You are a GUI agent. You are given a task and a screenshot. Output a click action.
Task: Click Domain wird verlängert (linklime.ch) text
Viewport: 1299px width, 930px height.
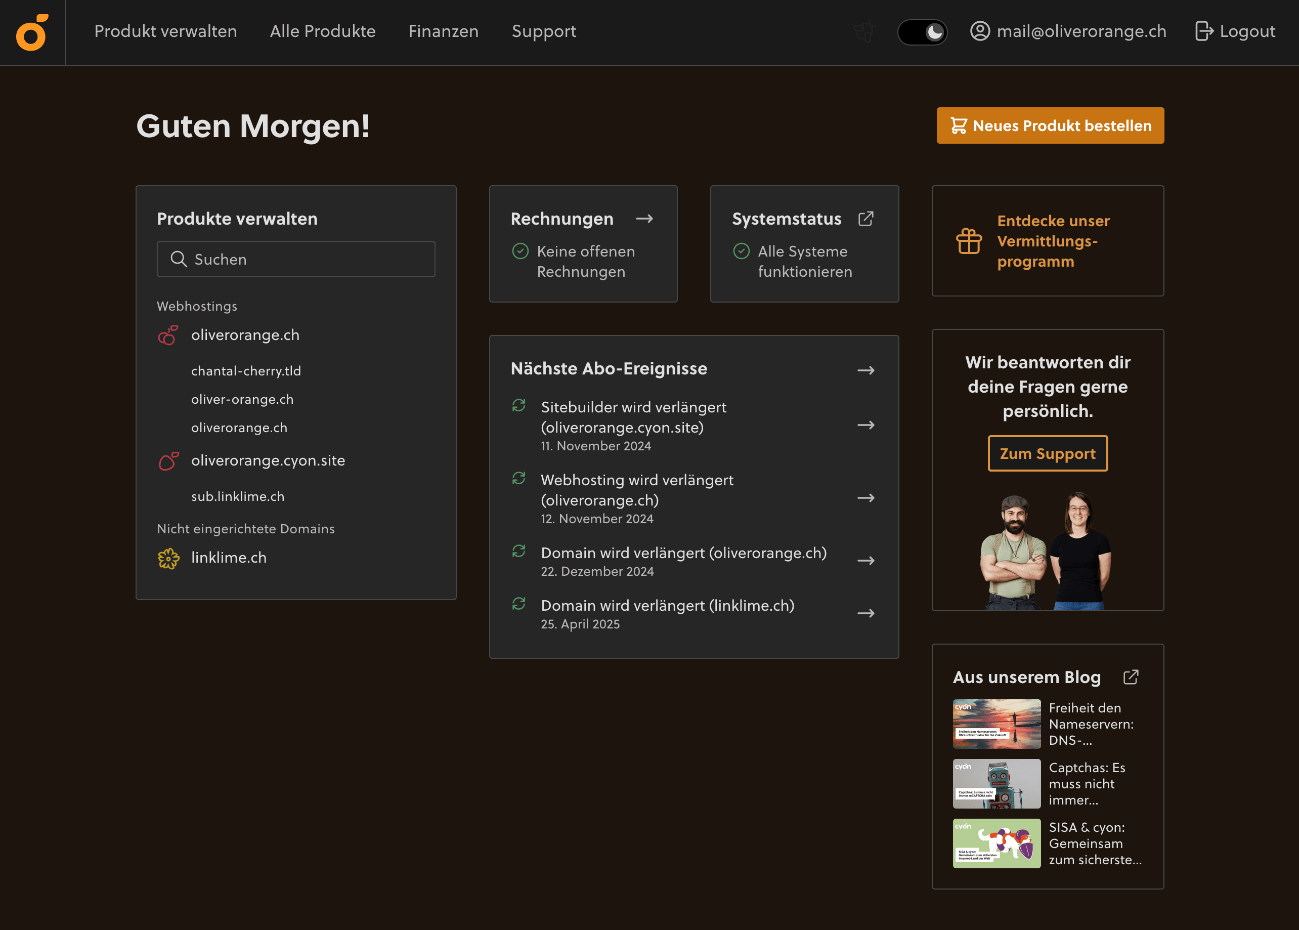[668, 606]
